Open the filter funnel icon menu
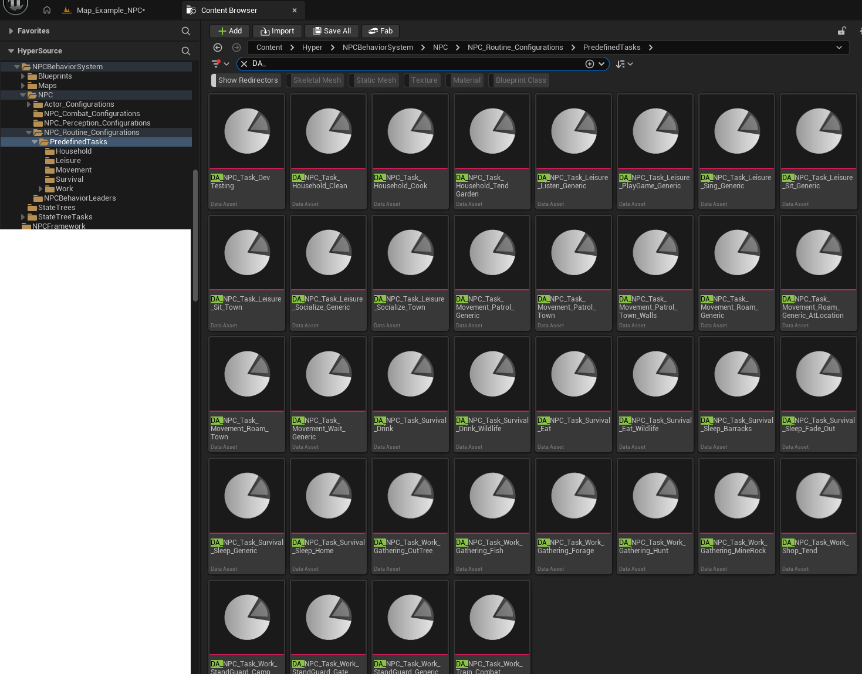 tap(217, 64)
